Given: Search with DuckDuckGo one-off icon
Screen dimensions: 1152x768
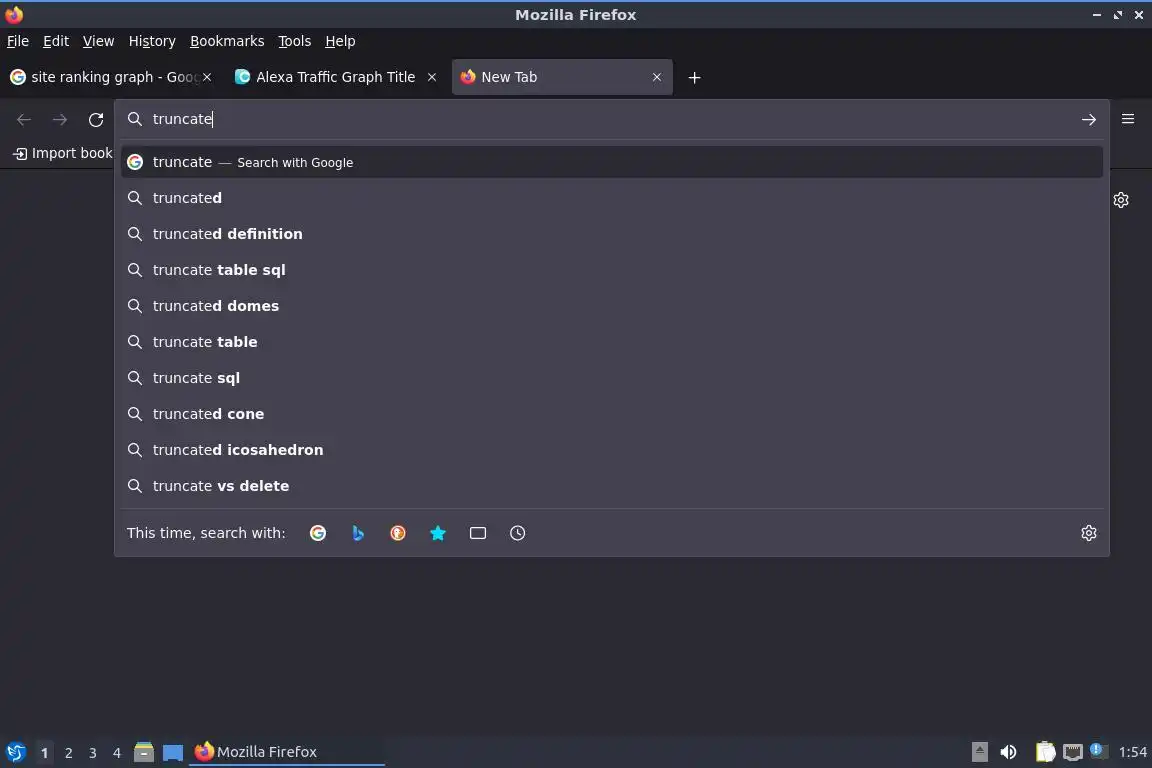Looking at the screenshot, I should click(397, 533).
